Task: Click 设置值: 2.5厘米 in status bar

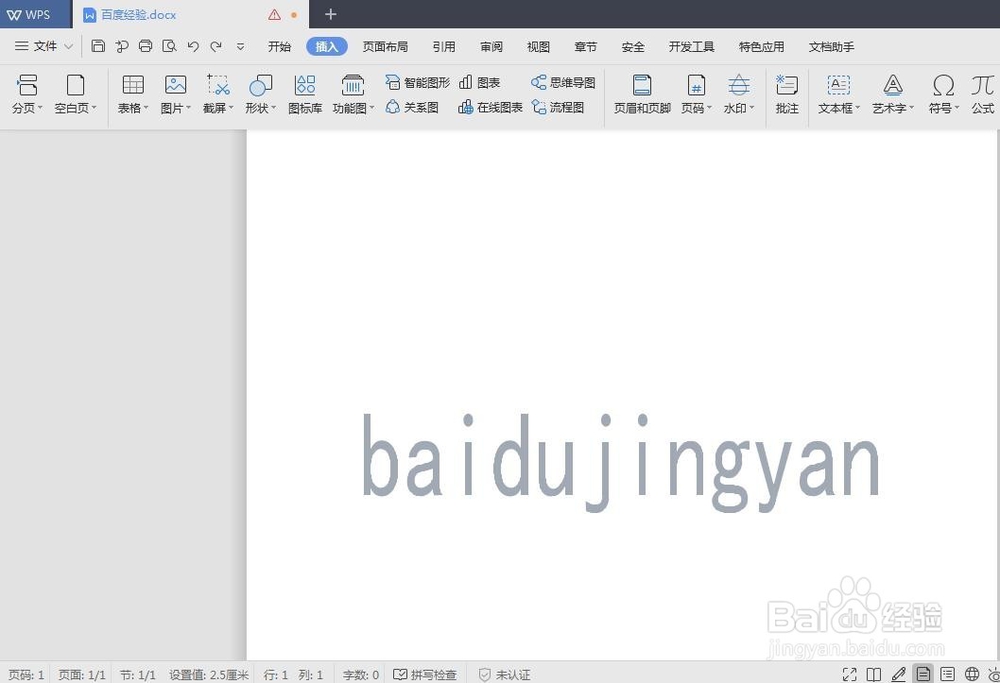Action: 209,674
